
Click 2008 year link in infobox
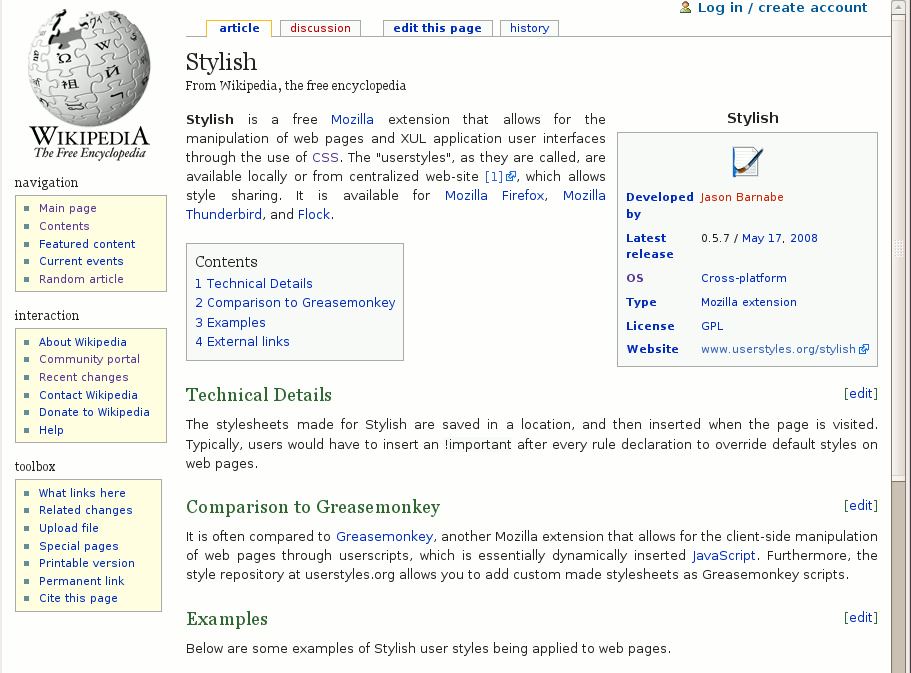point(804,238)
